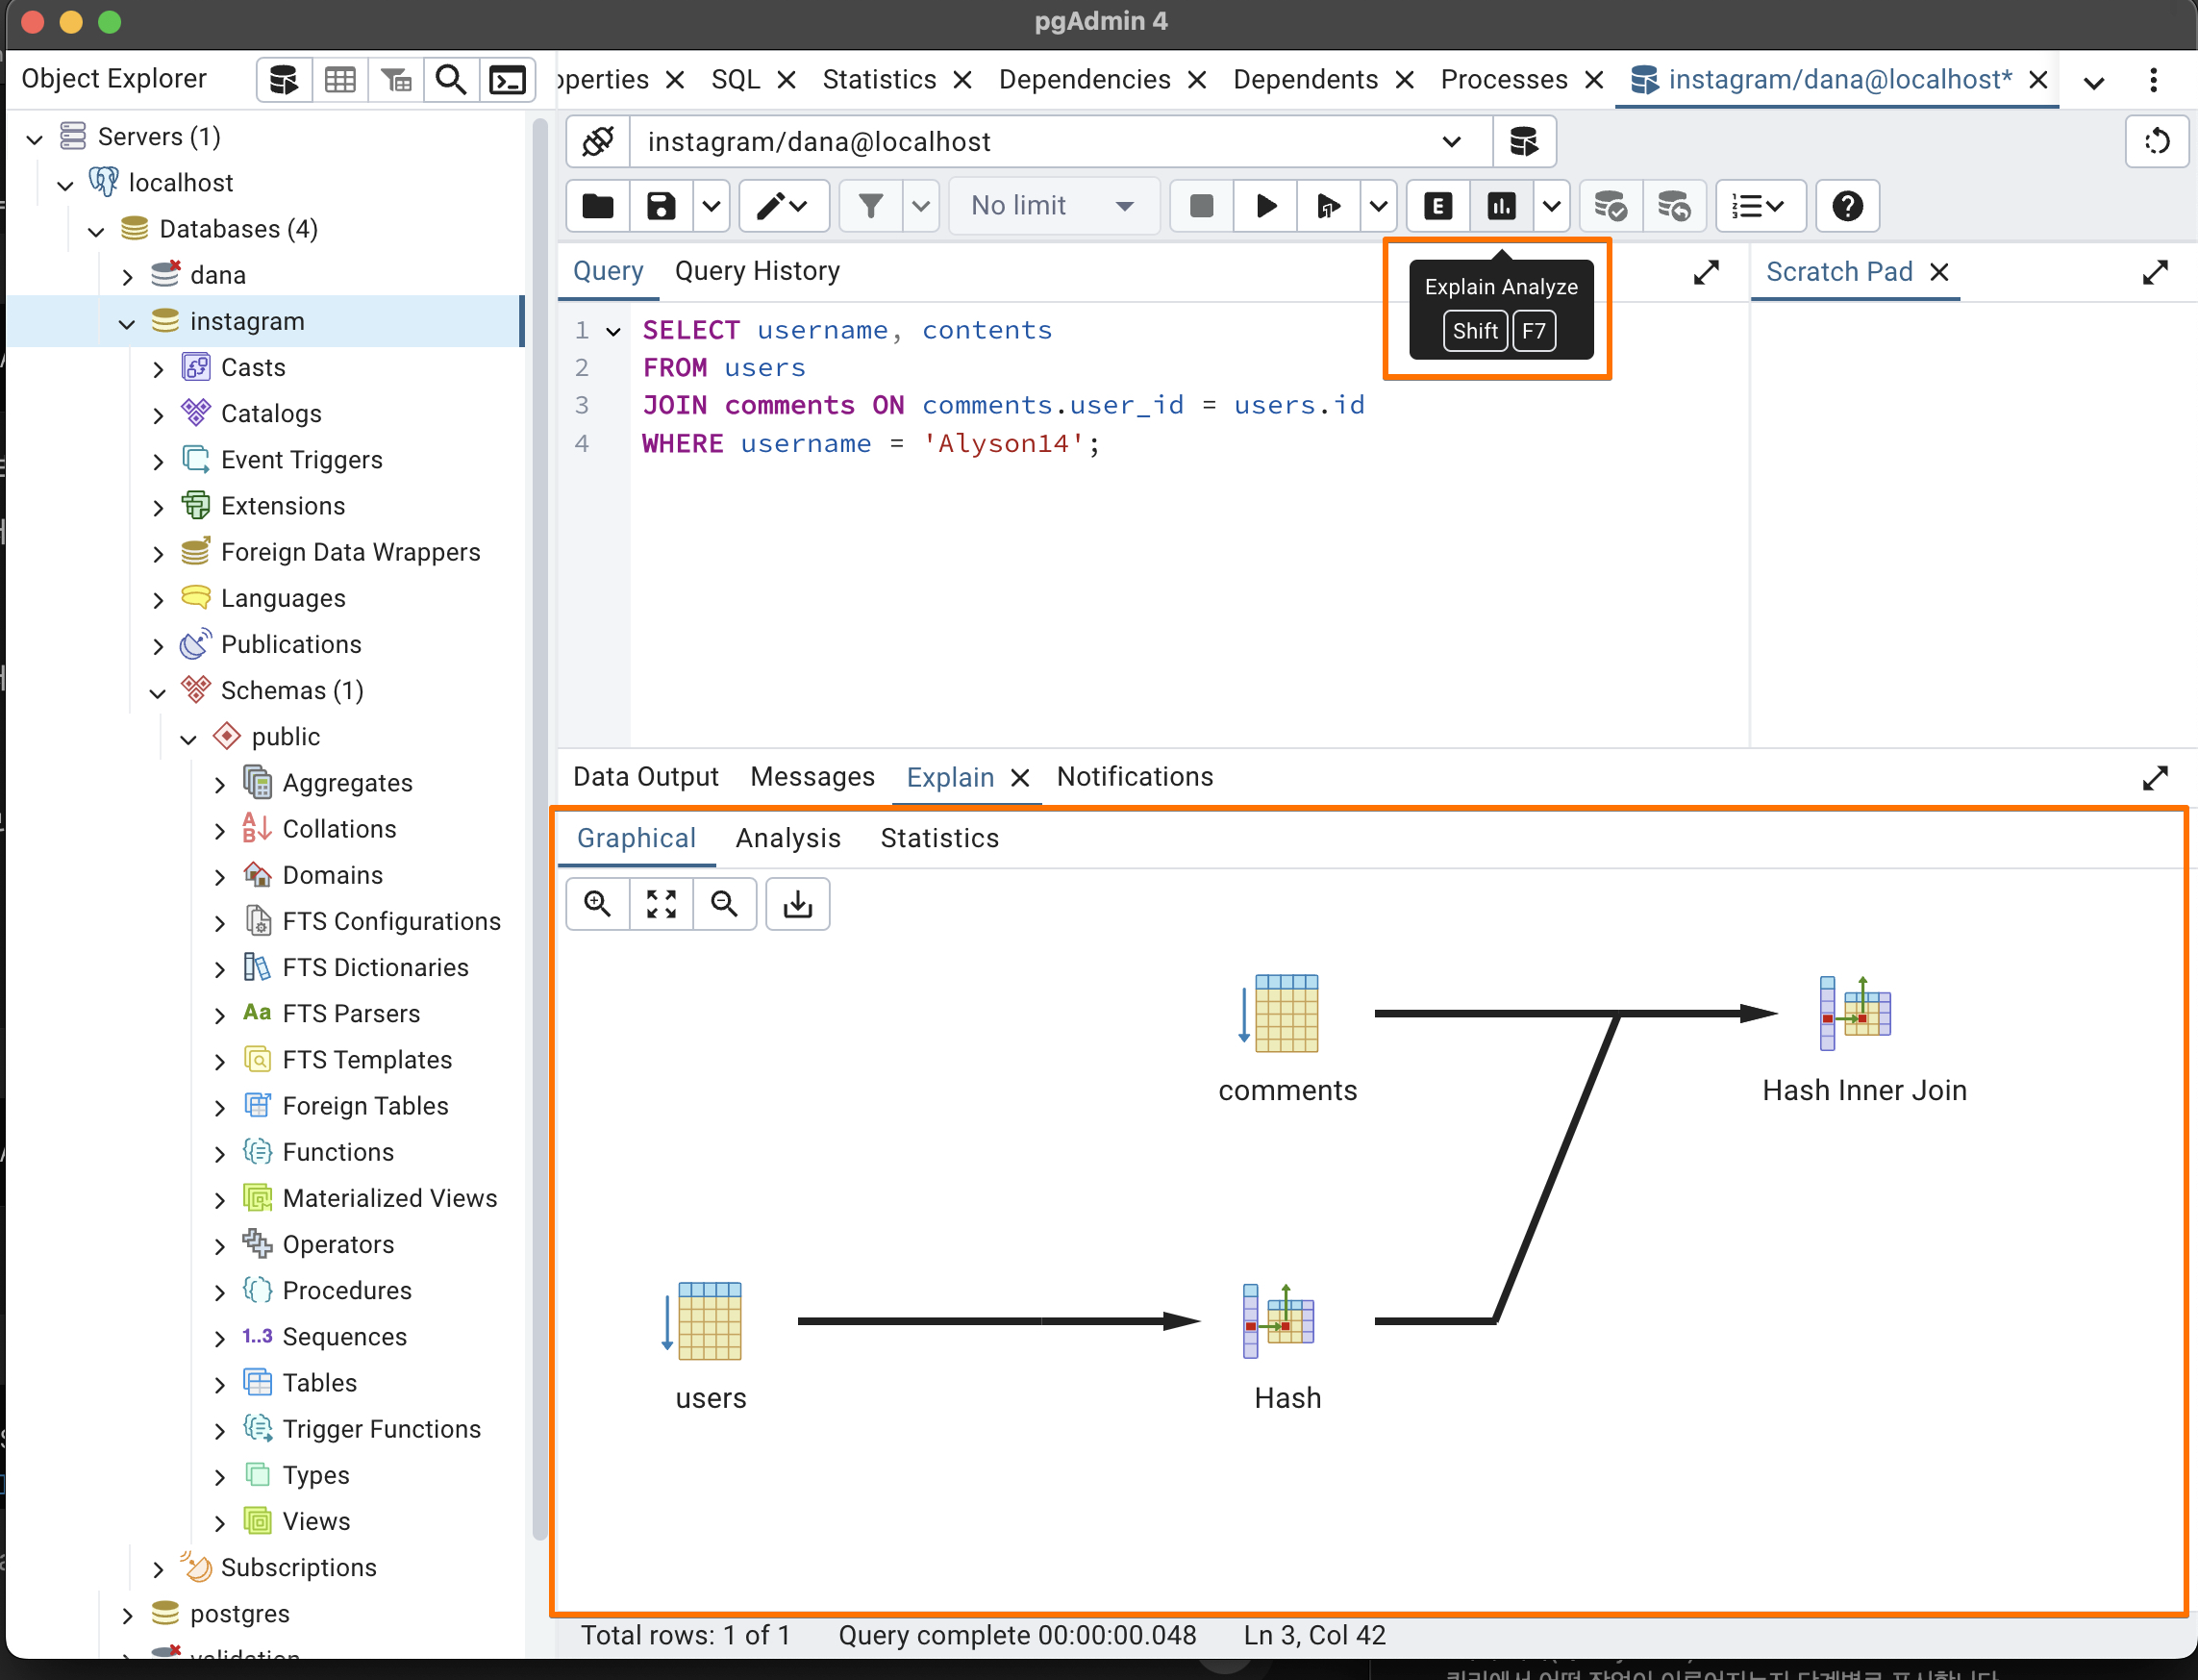Image resolution: width=2198 pixels, height=1680 pixels.
Task: Open the Notifications tab
Action: point(1135,777)
